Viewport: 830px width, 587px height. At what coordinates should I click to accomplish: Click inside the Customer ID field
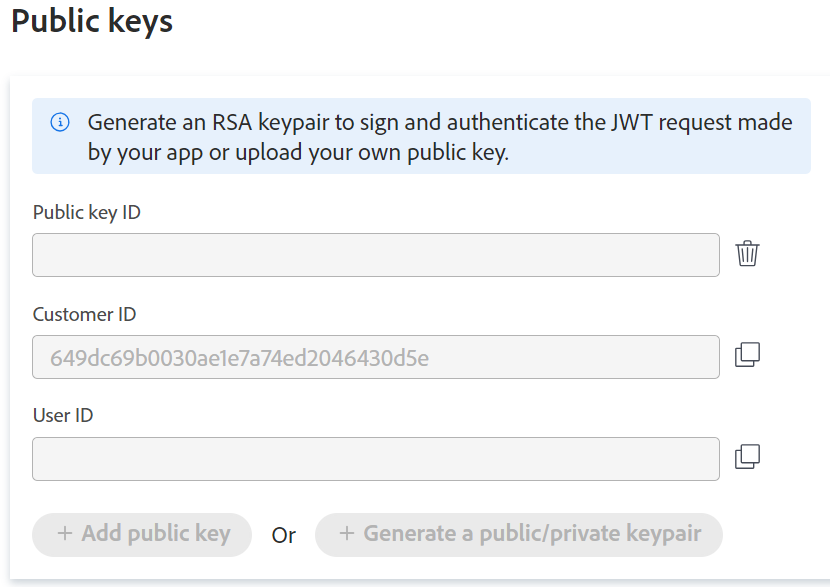375,356
